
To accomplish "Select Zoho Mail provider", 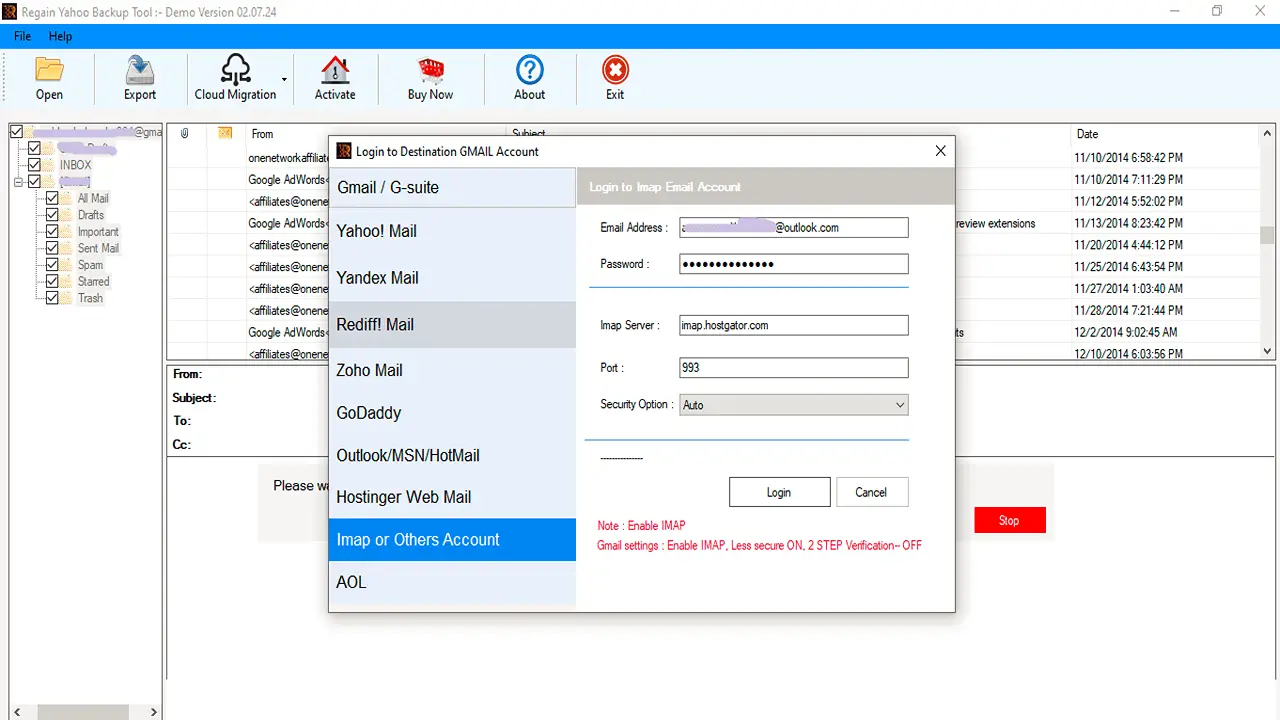I will pyautogui.click(x=452, y=370).
